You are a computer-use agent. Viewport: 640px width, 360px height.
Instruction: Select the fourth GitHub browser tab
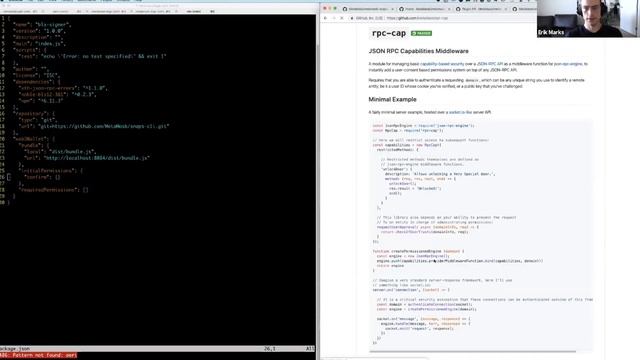point(524,9)
